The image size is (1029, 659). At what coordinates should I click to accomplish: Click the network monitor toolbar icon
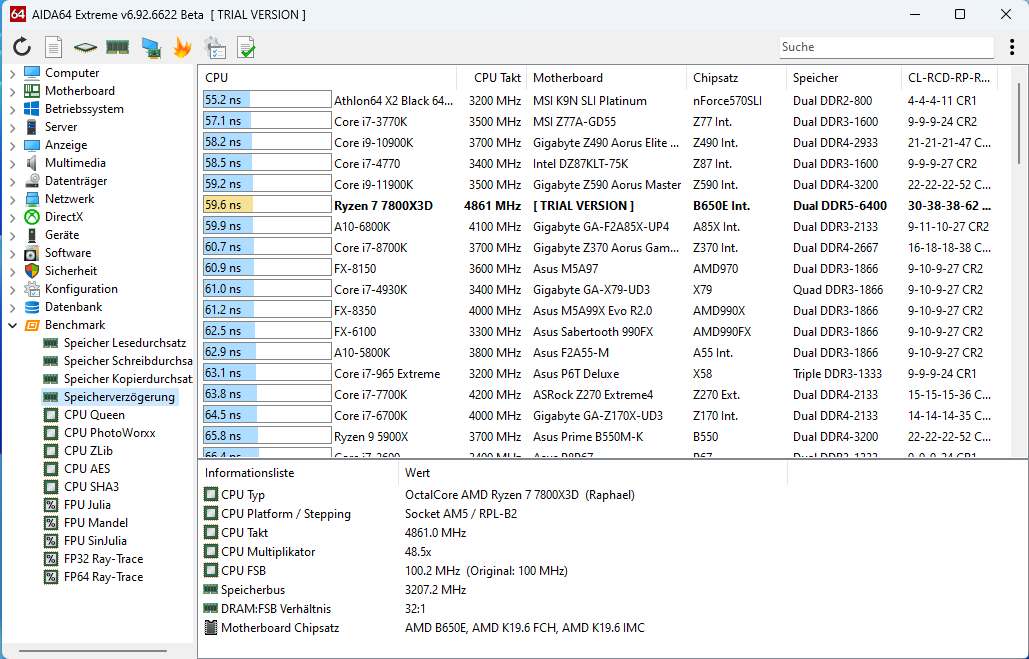click(150, 48)
